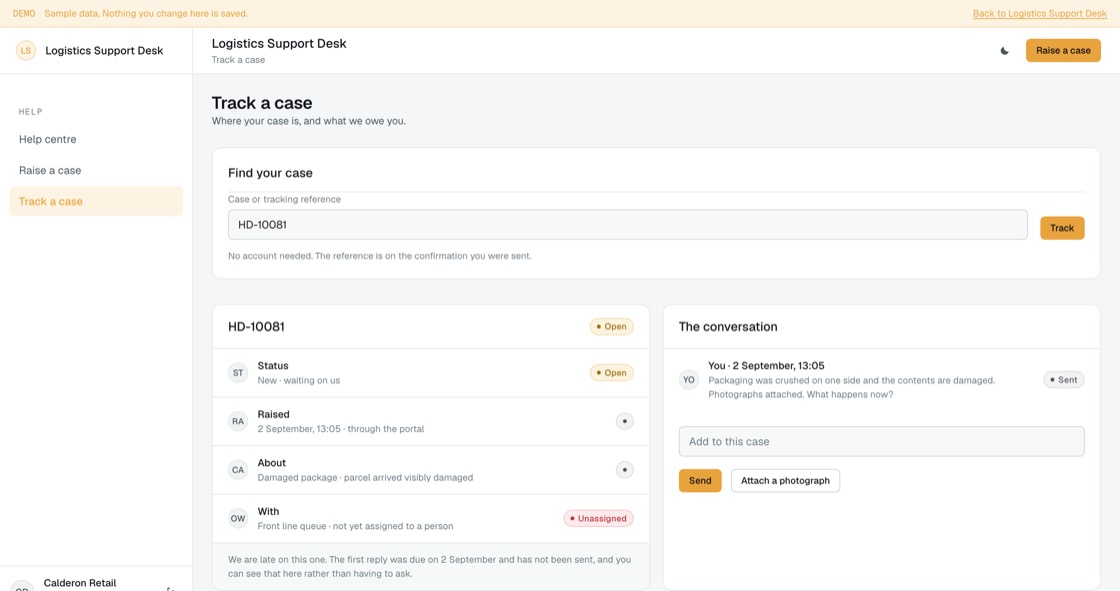Click the dot indicator on the About row
1120x591 pixels.
(x=624, y=470)
